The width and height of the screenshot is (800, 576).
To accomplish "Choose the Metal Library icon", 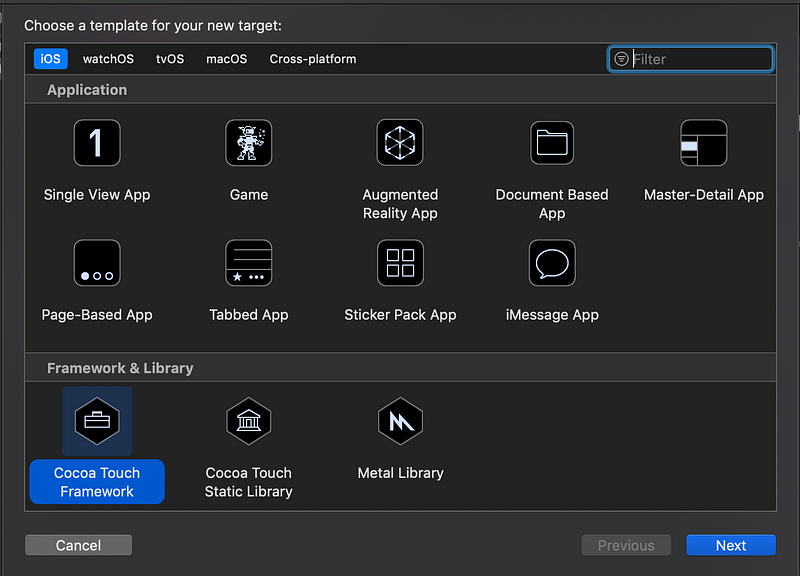I will coord(400,421).
